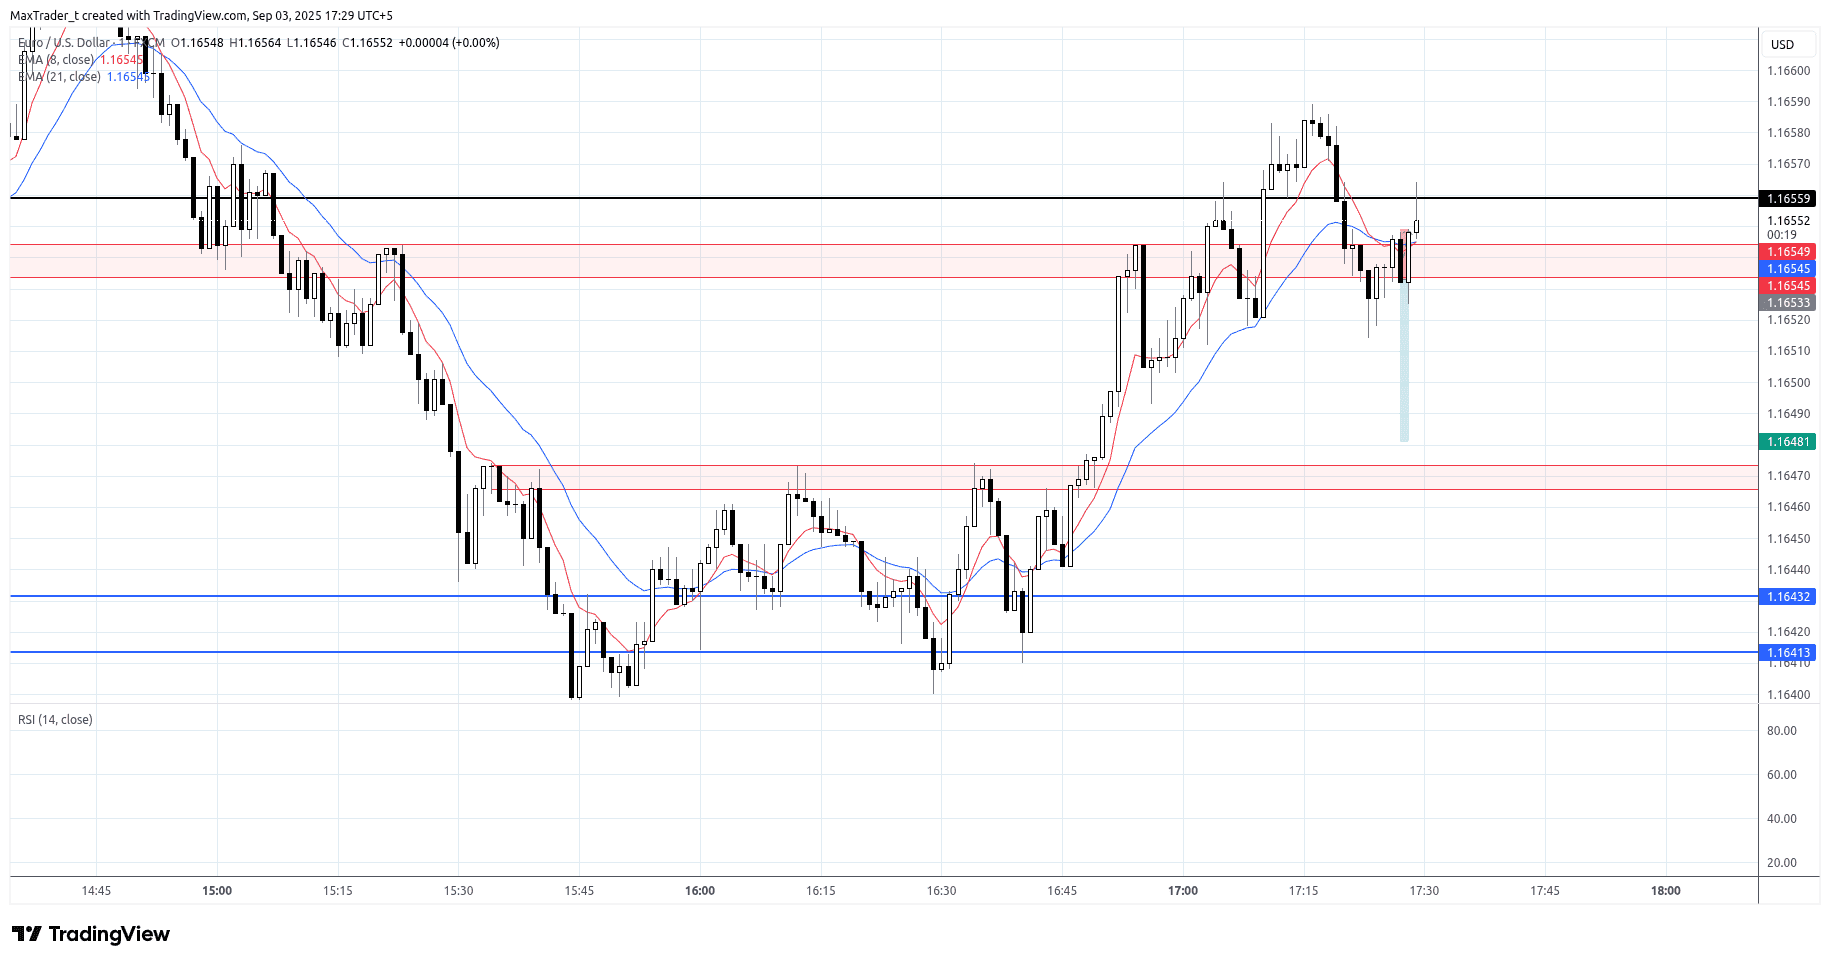Click the TradingView logo icon
Viewport: 1830px width, 964px height.
pos(27,934)
